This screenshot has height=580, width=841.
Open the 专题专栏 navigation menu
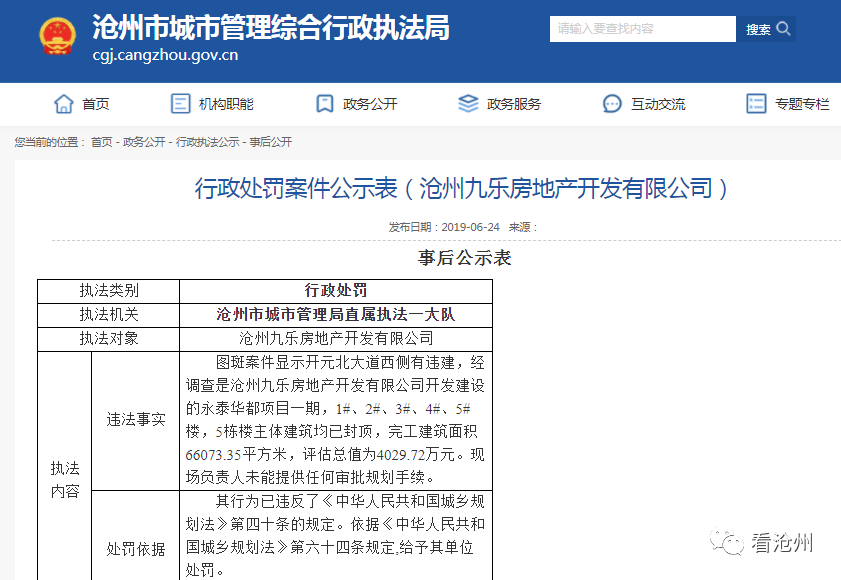click(802, 104)
